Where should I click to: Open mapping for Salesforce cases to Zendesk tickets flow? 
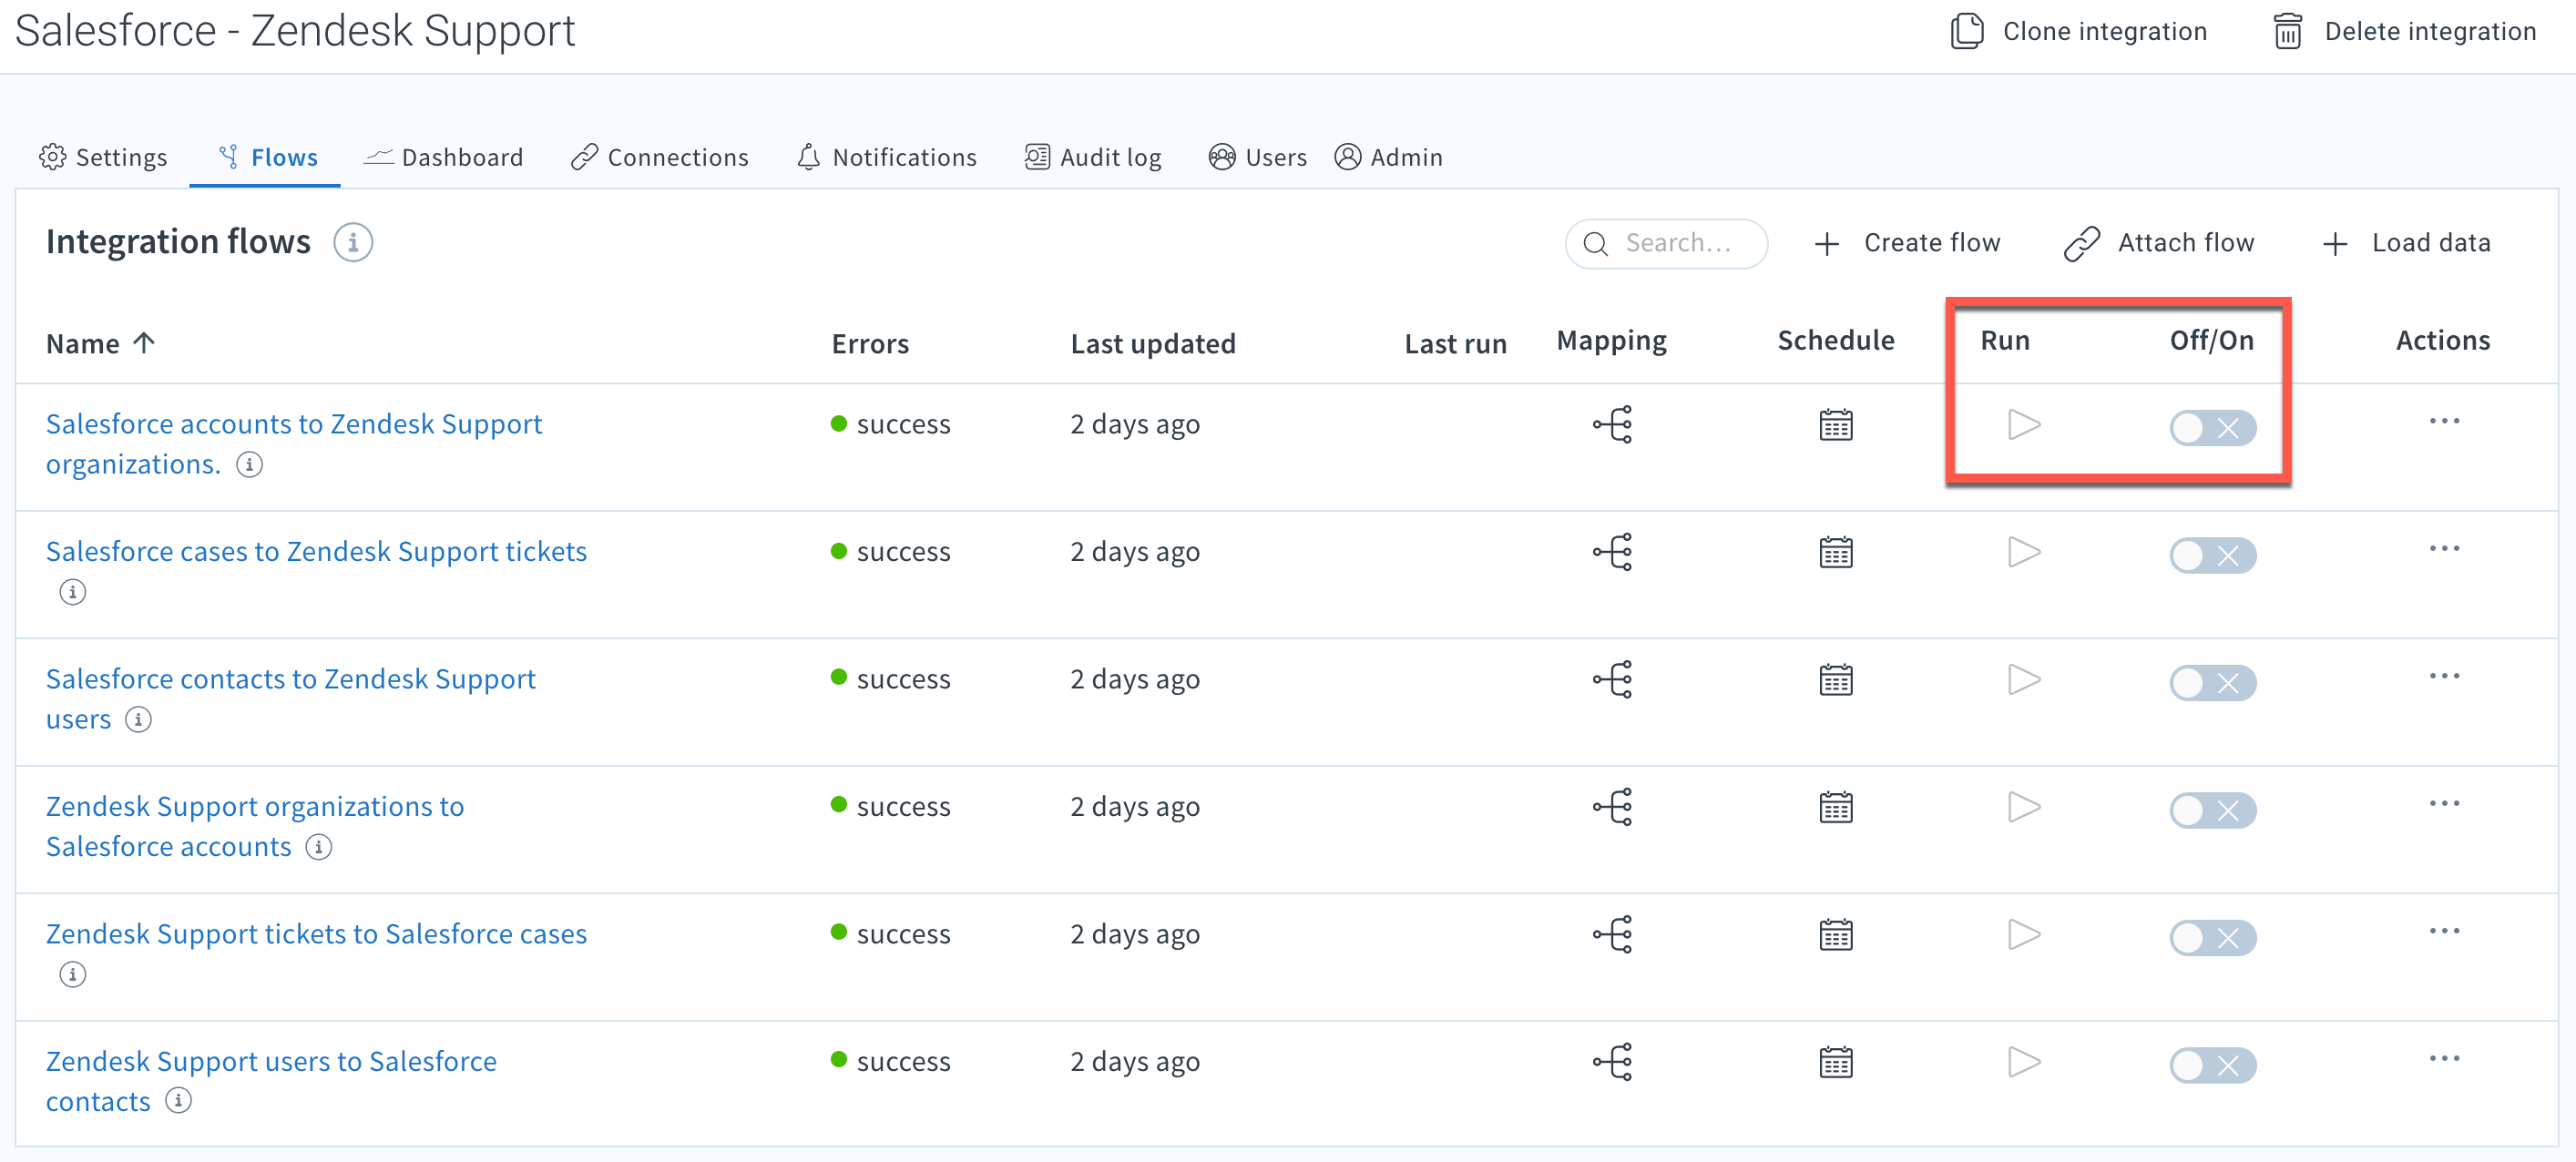tap(1612, 551)
